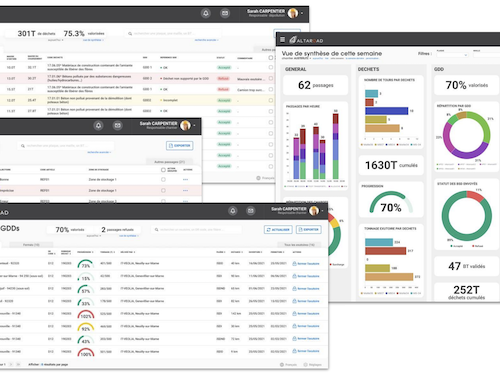Click the export icon inside the GDDs EXPORTER button
Viewport: 500px width, 375px height.
pos(300,230)
